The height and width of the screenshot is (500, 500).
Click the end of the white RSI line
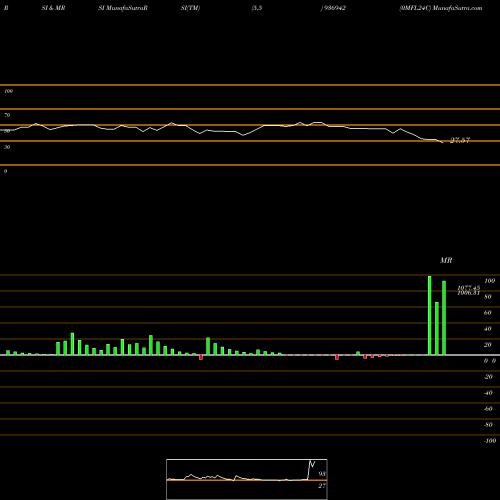(443, 143)
